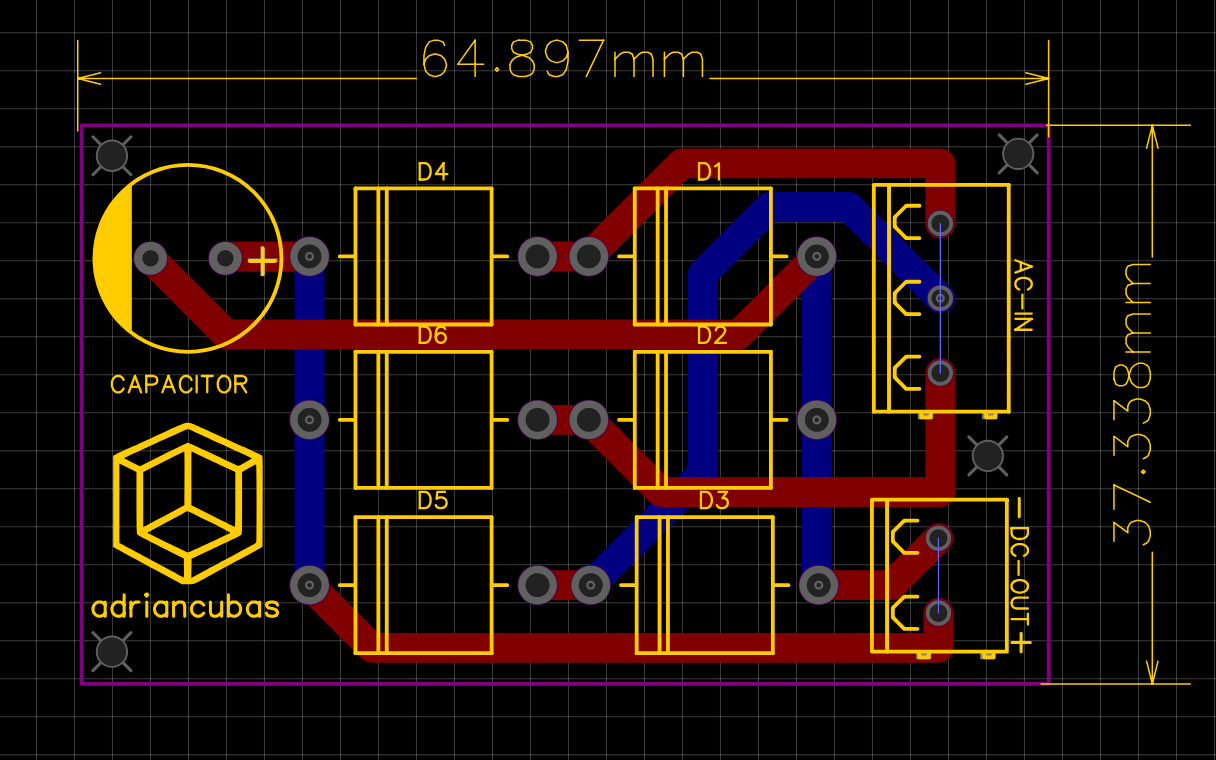Screen dimensions: 1216x760
Task: Click the CAPACITOR silkscreen label text
Action: tap(181, 383)
